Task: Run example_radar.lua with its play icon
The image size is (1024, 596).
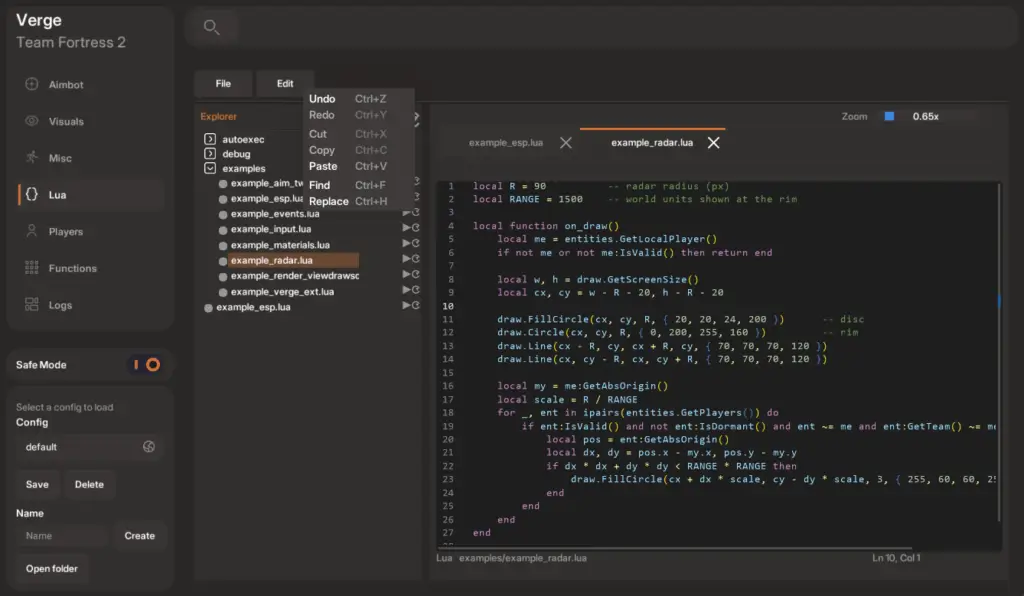Action: pos(406,259)
